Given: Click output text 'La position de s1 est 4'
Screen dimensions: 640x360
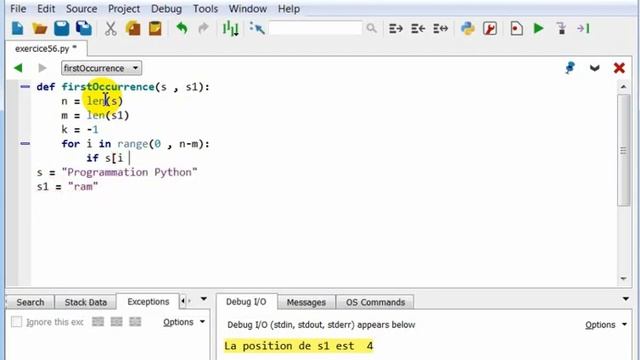Looking at the screenshot, I should tap(298, 346).
